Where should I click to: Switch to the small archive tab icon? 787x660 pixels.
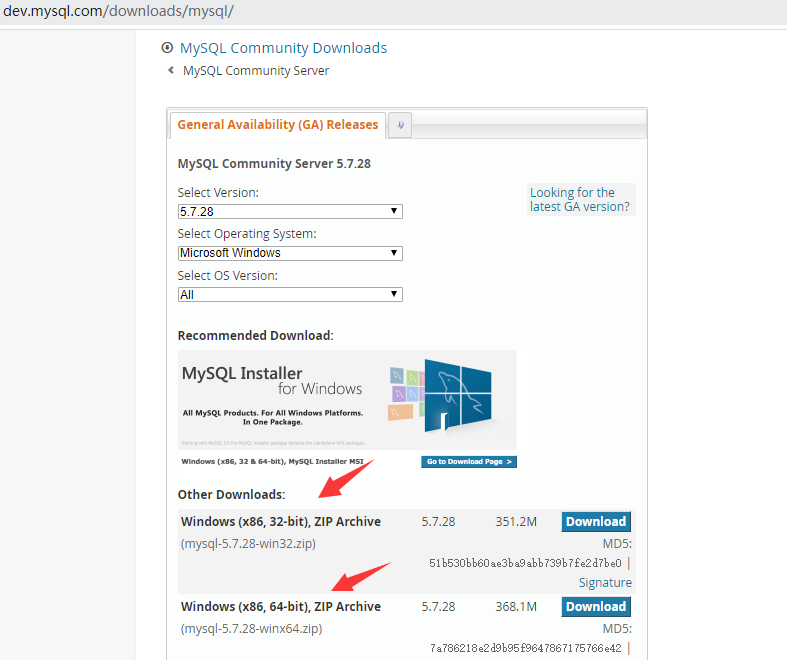(x=400, y=125)
